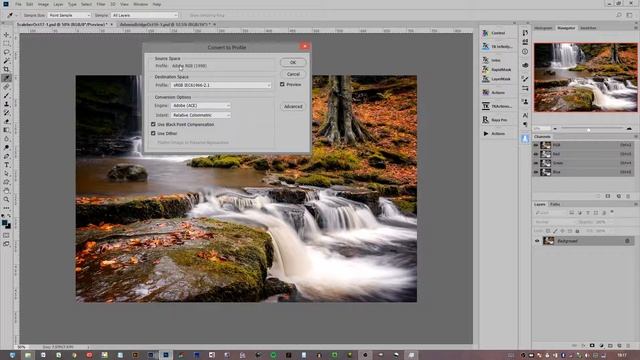Open the Edit Toolbar three-dots menu

click(x=6, y=208)
